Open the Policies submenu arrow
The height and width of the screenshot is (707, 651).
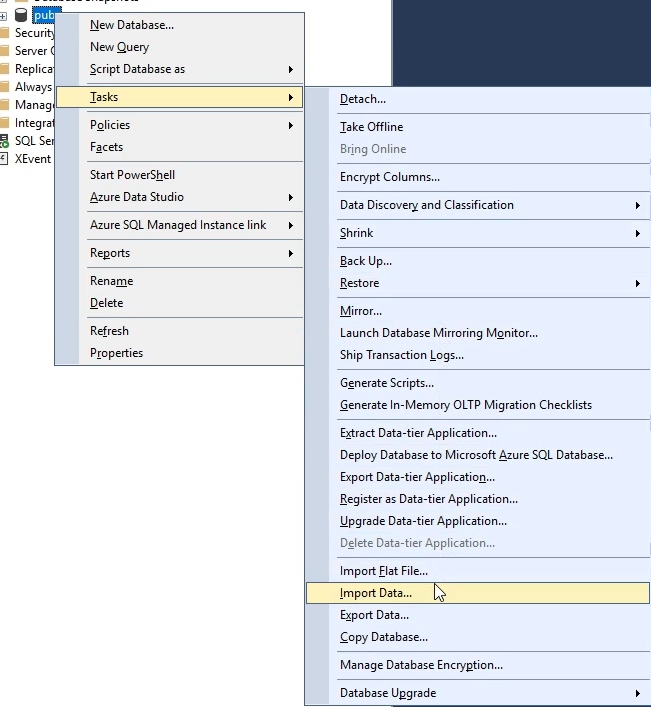[x=291, y=125]
